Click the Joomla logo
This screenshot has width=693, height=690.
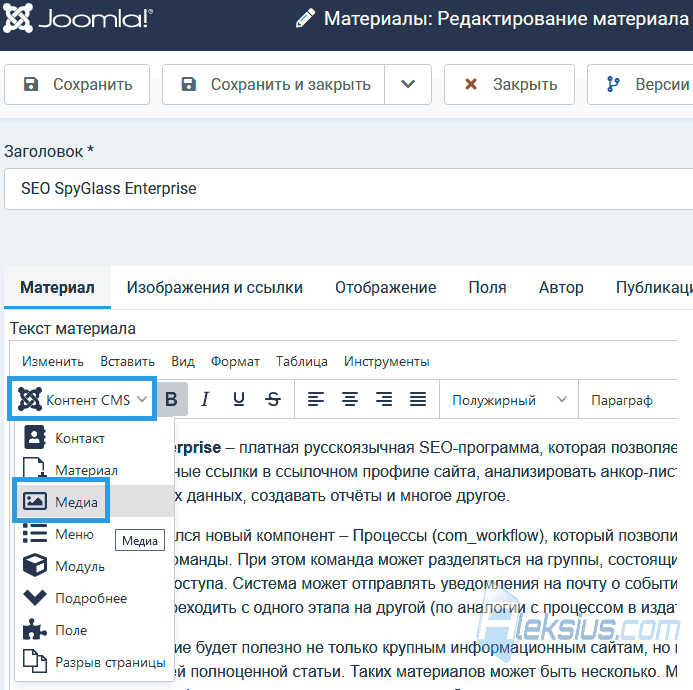[77, 18]
